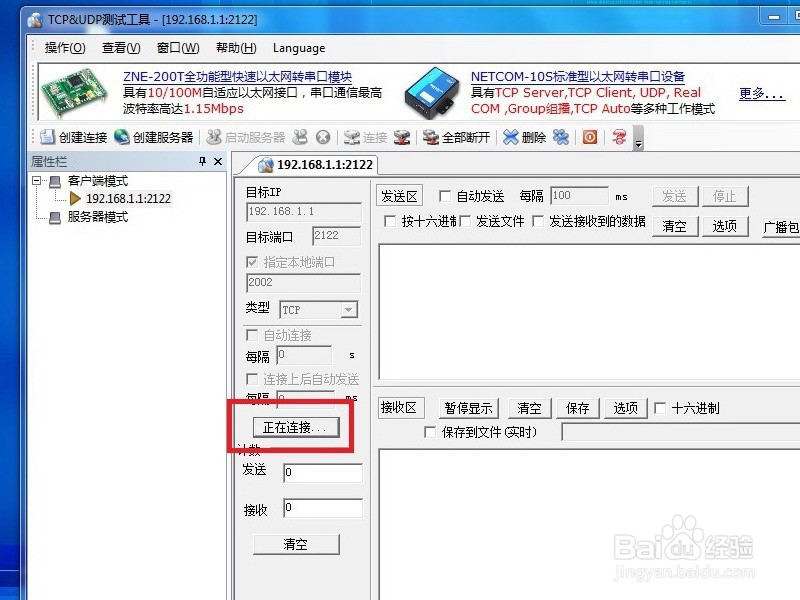Click the grayed 连接 toolbar button
The width and height of the screenshot is (800, 600).
pyautogui.click(x=365, y=137)
